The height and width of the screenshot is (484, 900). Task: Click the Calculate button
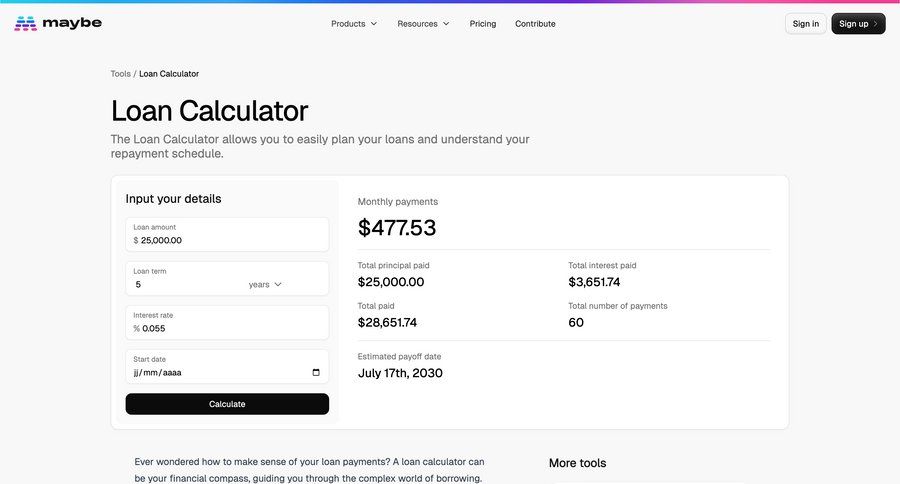pos(227,404)
